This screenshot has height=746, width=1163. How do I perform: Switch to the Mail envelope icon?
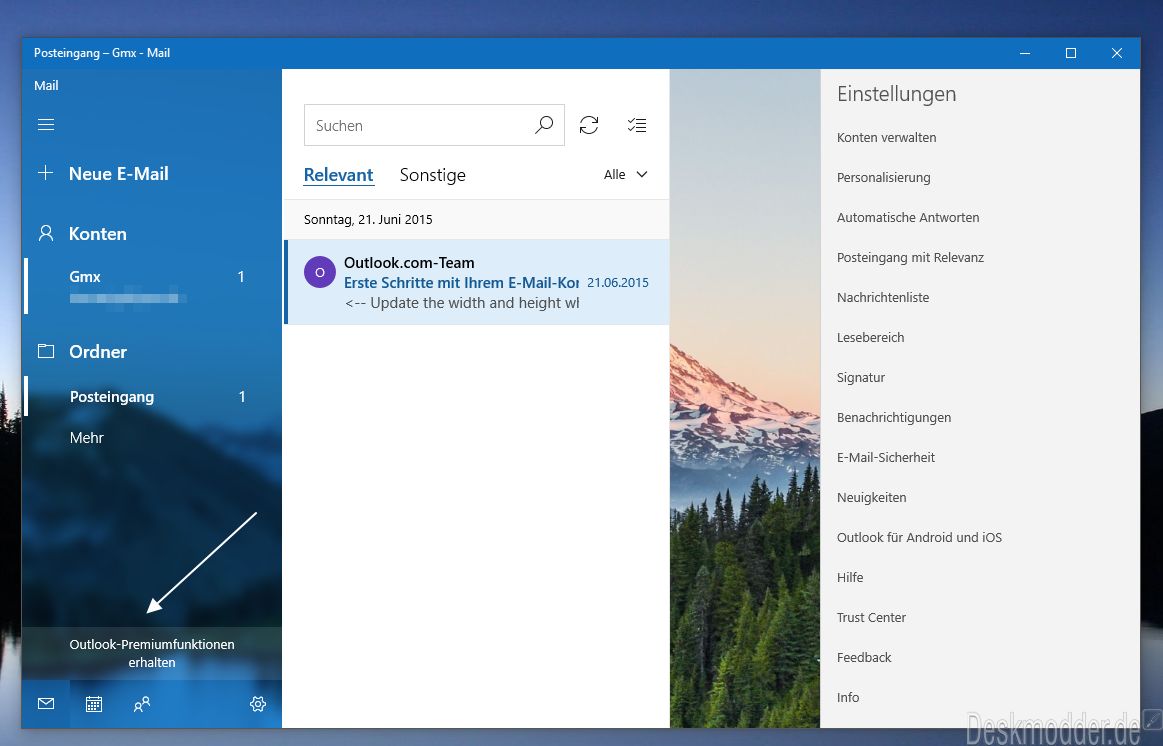tap(46, 704)
